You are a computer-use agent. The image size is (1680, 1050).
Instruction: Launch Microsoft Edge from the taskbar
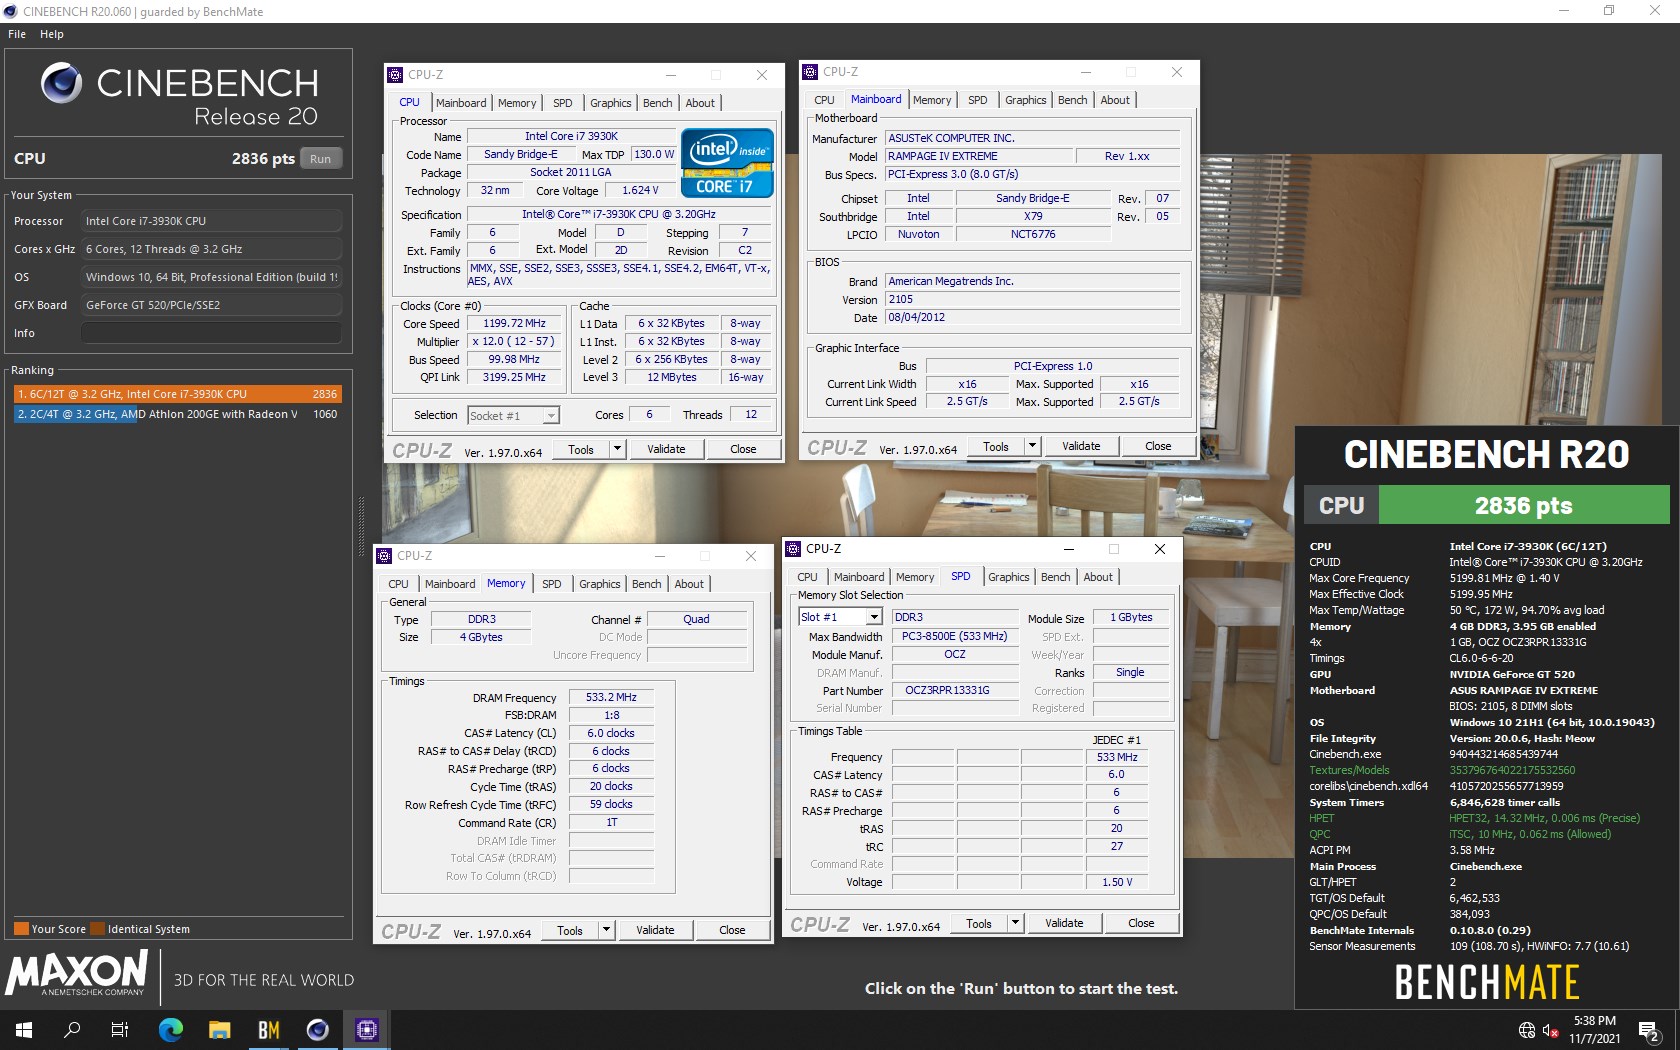tap(170, 1029)
